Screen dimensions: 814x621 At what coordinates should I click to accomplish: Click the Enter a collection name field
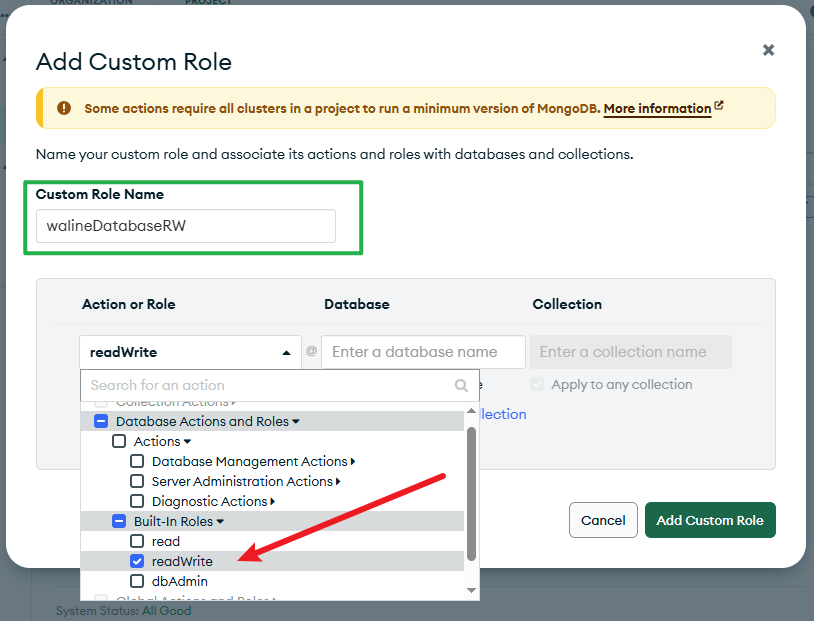(631, 352)
